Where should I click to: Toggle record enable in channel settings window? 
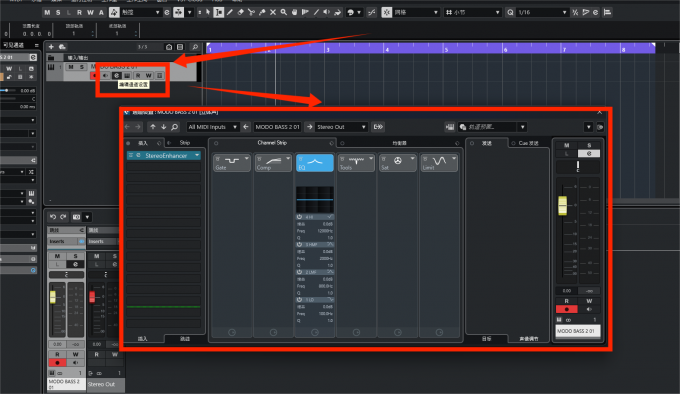point(567,309)
